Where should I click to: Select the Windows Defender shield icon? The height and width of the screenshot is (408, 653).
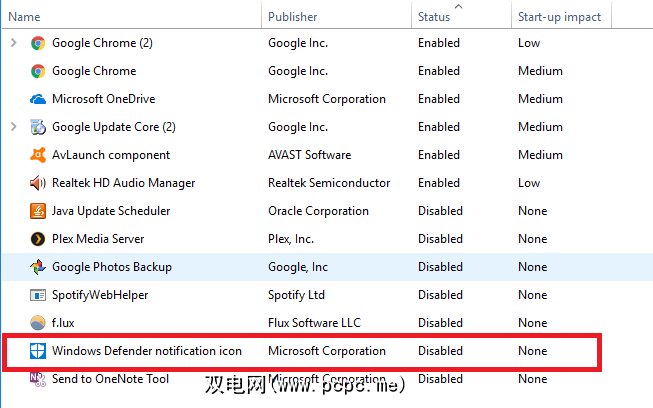tap(38, 351)
